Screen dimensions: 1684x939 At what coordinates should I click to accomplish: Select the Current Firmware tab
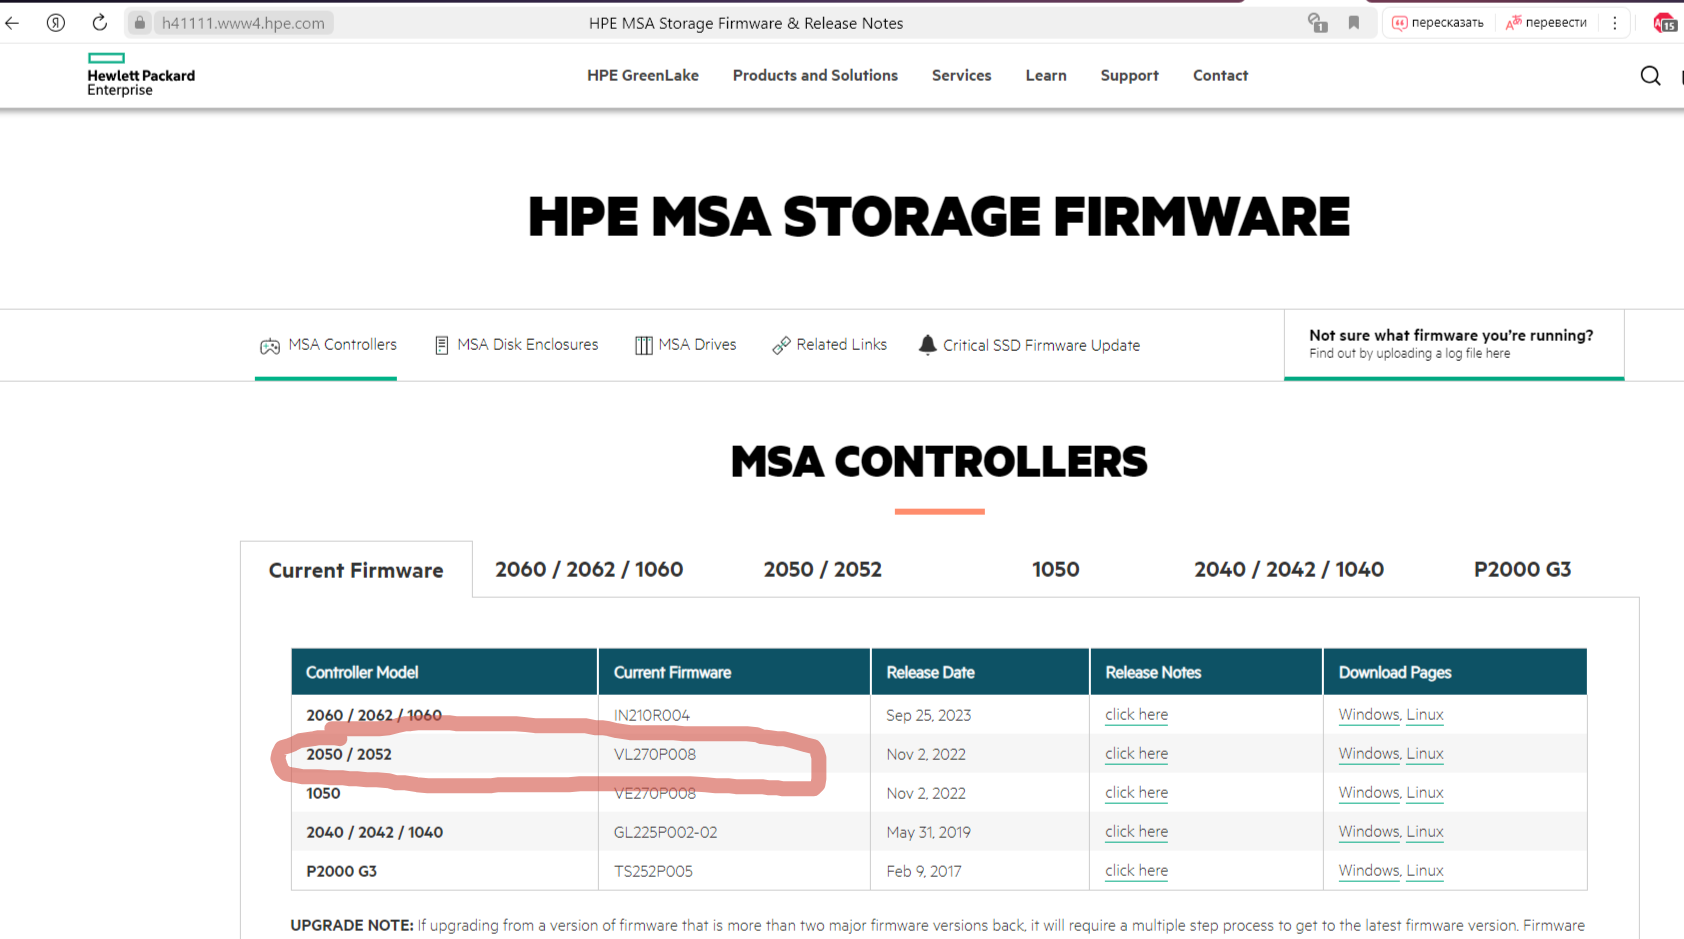[x=356, y=570]
